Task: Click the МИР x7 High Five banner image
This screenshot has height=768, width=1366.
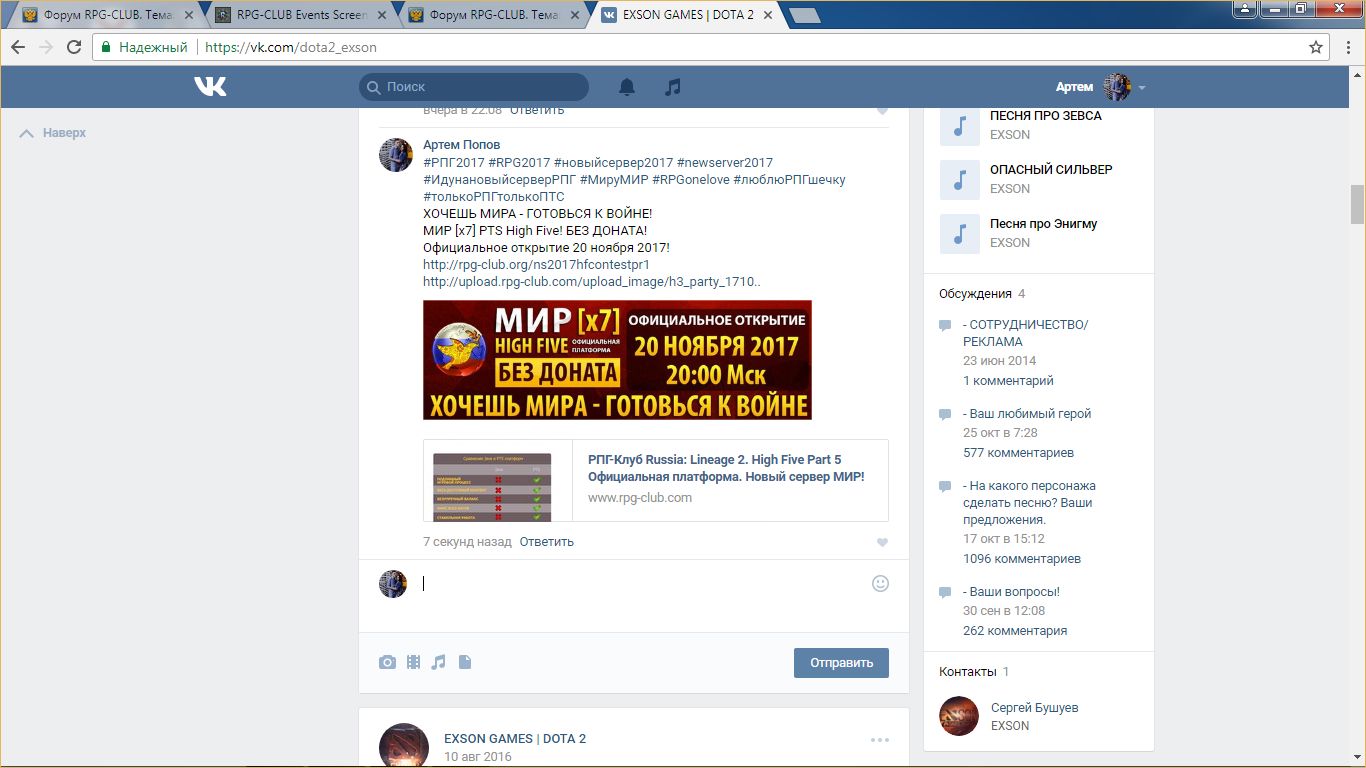Action: coord(617,360)
